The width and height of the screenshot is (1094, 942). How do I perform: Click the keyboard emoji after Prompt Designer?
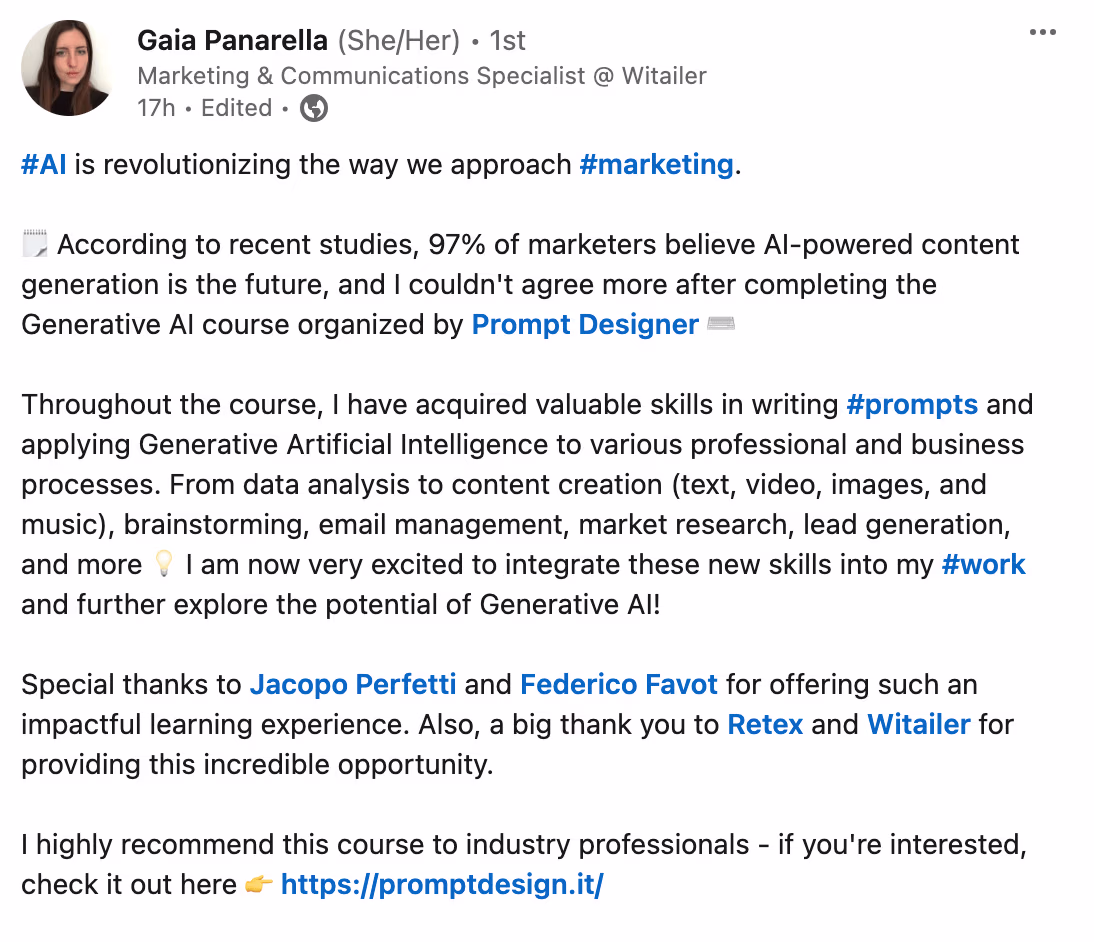[x=721, y=324]
